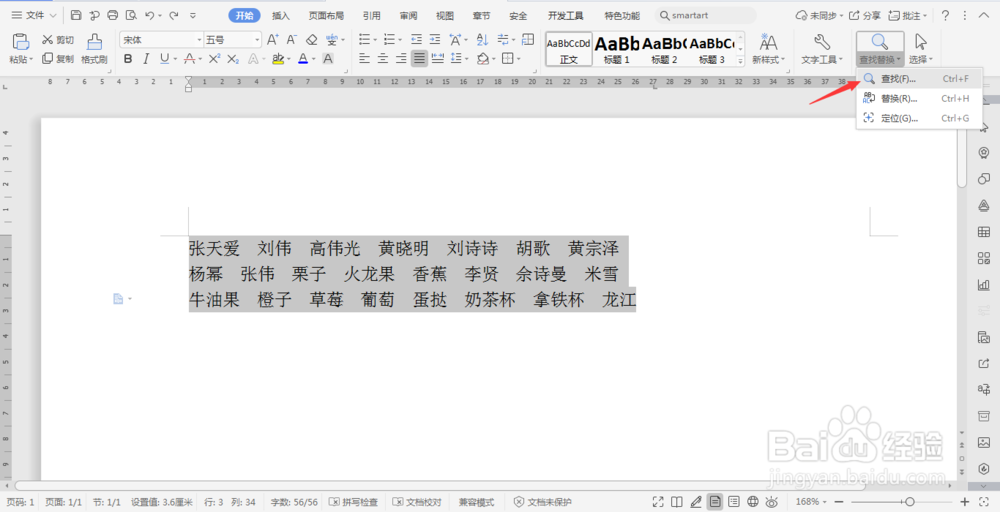1000x512 pixels.
Task: Choose 定位(G)... from the menu
Action: click(x=918, y=118)
